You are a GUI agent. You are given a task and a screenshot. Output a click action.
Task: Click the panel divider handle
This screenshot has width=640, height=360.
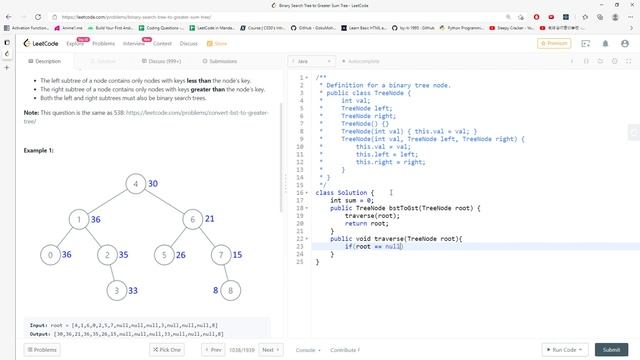(x=285, y=184)
